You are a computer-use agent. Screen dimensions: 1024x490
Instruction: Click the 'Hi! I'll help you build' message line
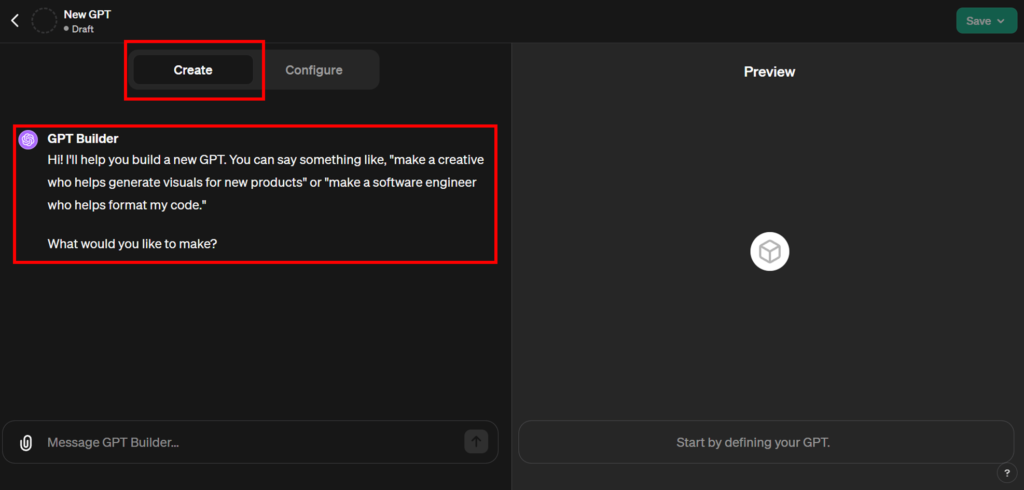coord(266,160)
